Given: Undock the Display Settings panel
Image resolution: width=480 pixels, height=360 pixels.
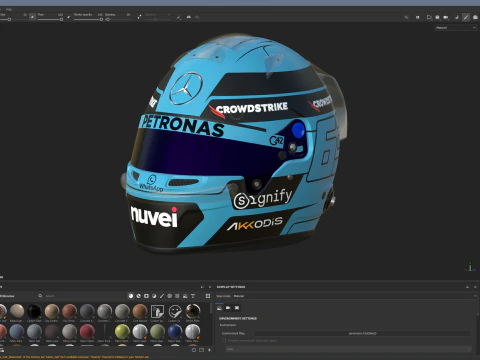Looking at the screenshot, I should tap(468, 287).
